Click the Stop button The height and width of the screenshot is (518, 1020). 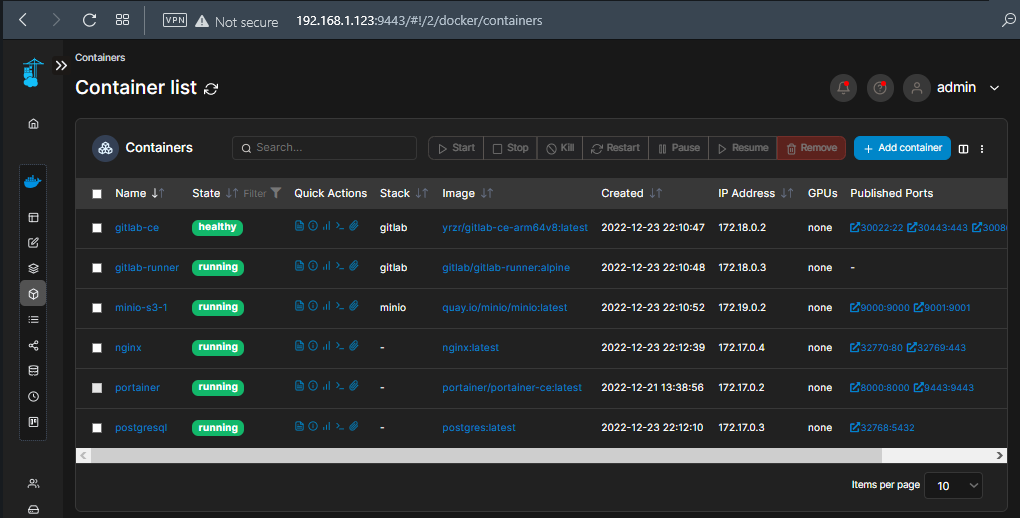pyautogui.click(x=510, y=148)
